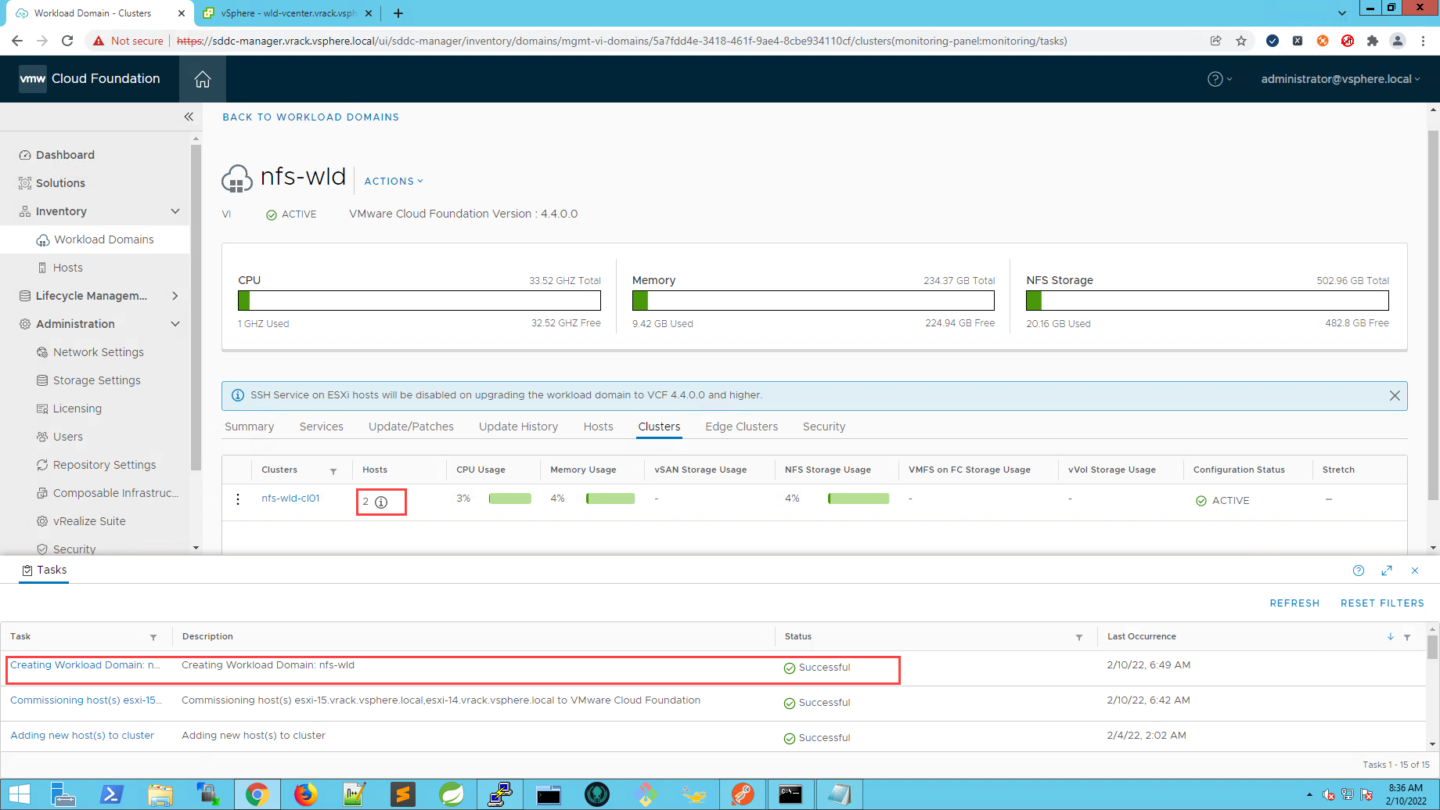Open the help icon in the Tasks panel
Screen dimensions: 1440x810
coord(1358,570)
